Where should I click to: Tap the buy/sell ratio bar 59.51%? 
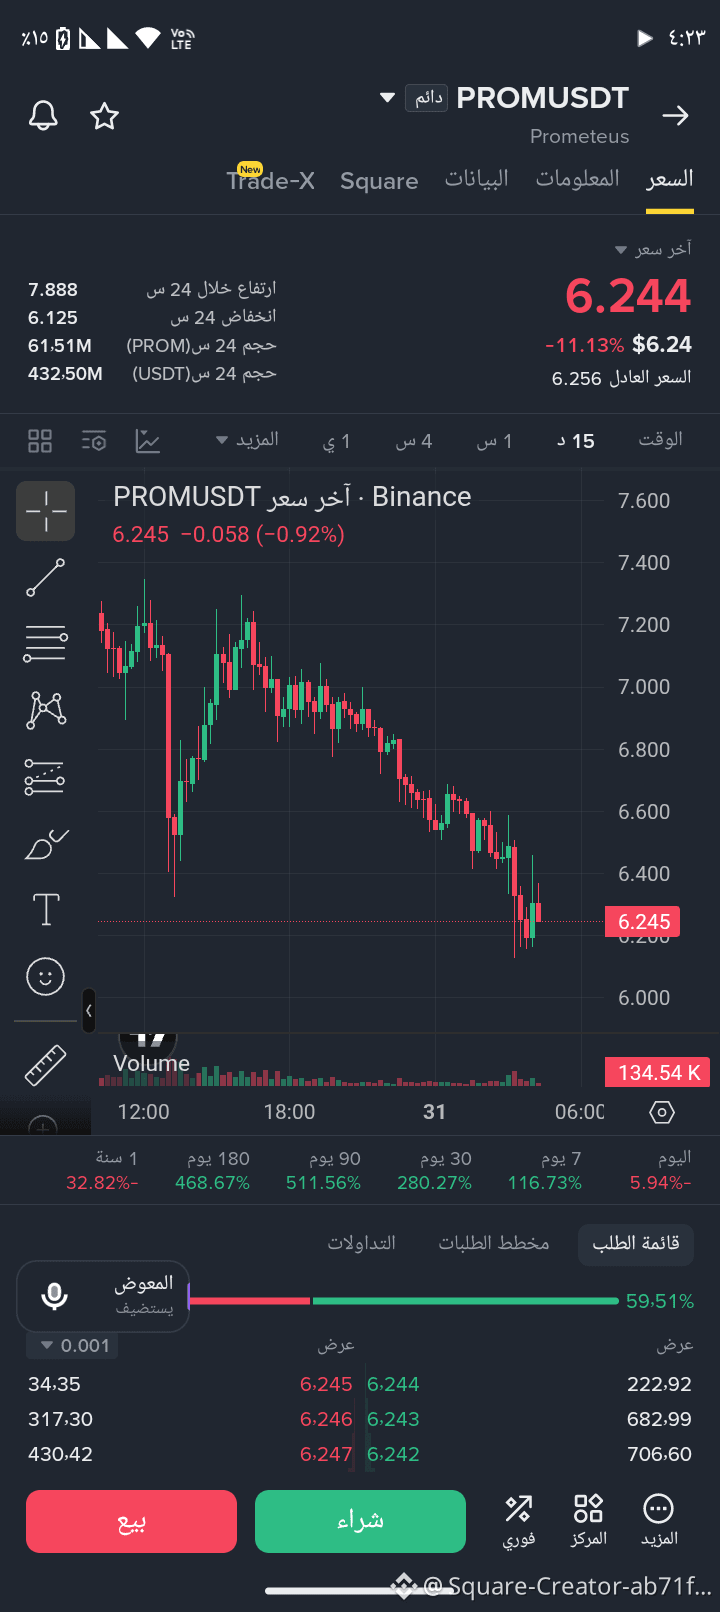[440, 1301]
